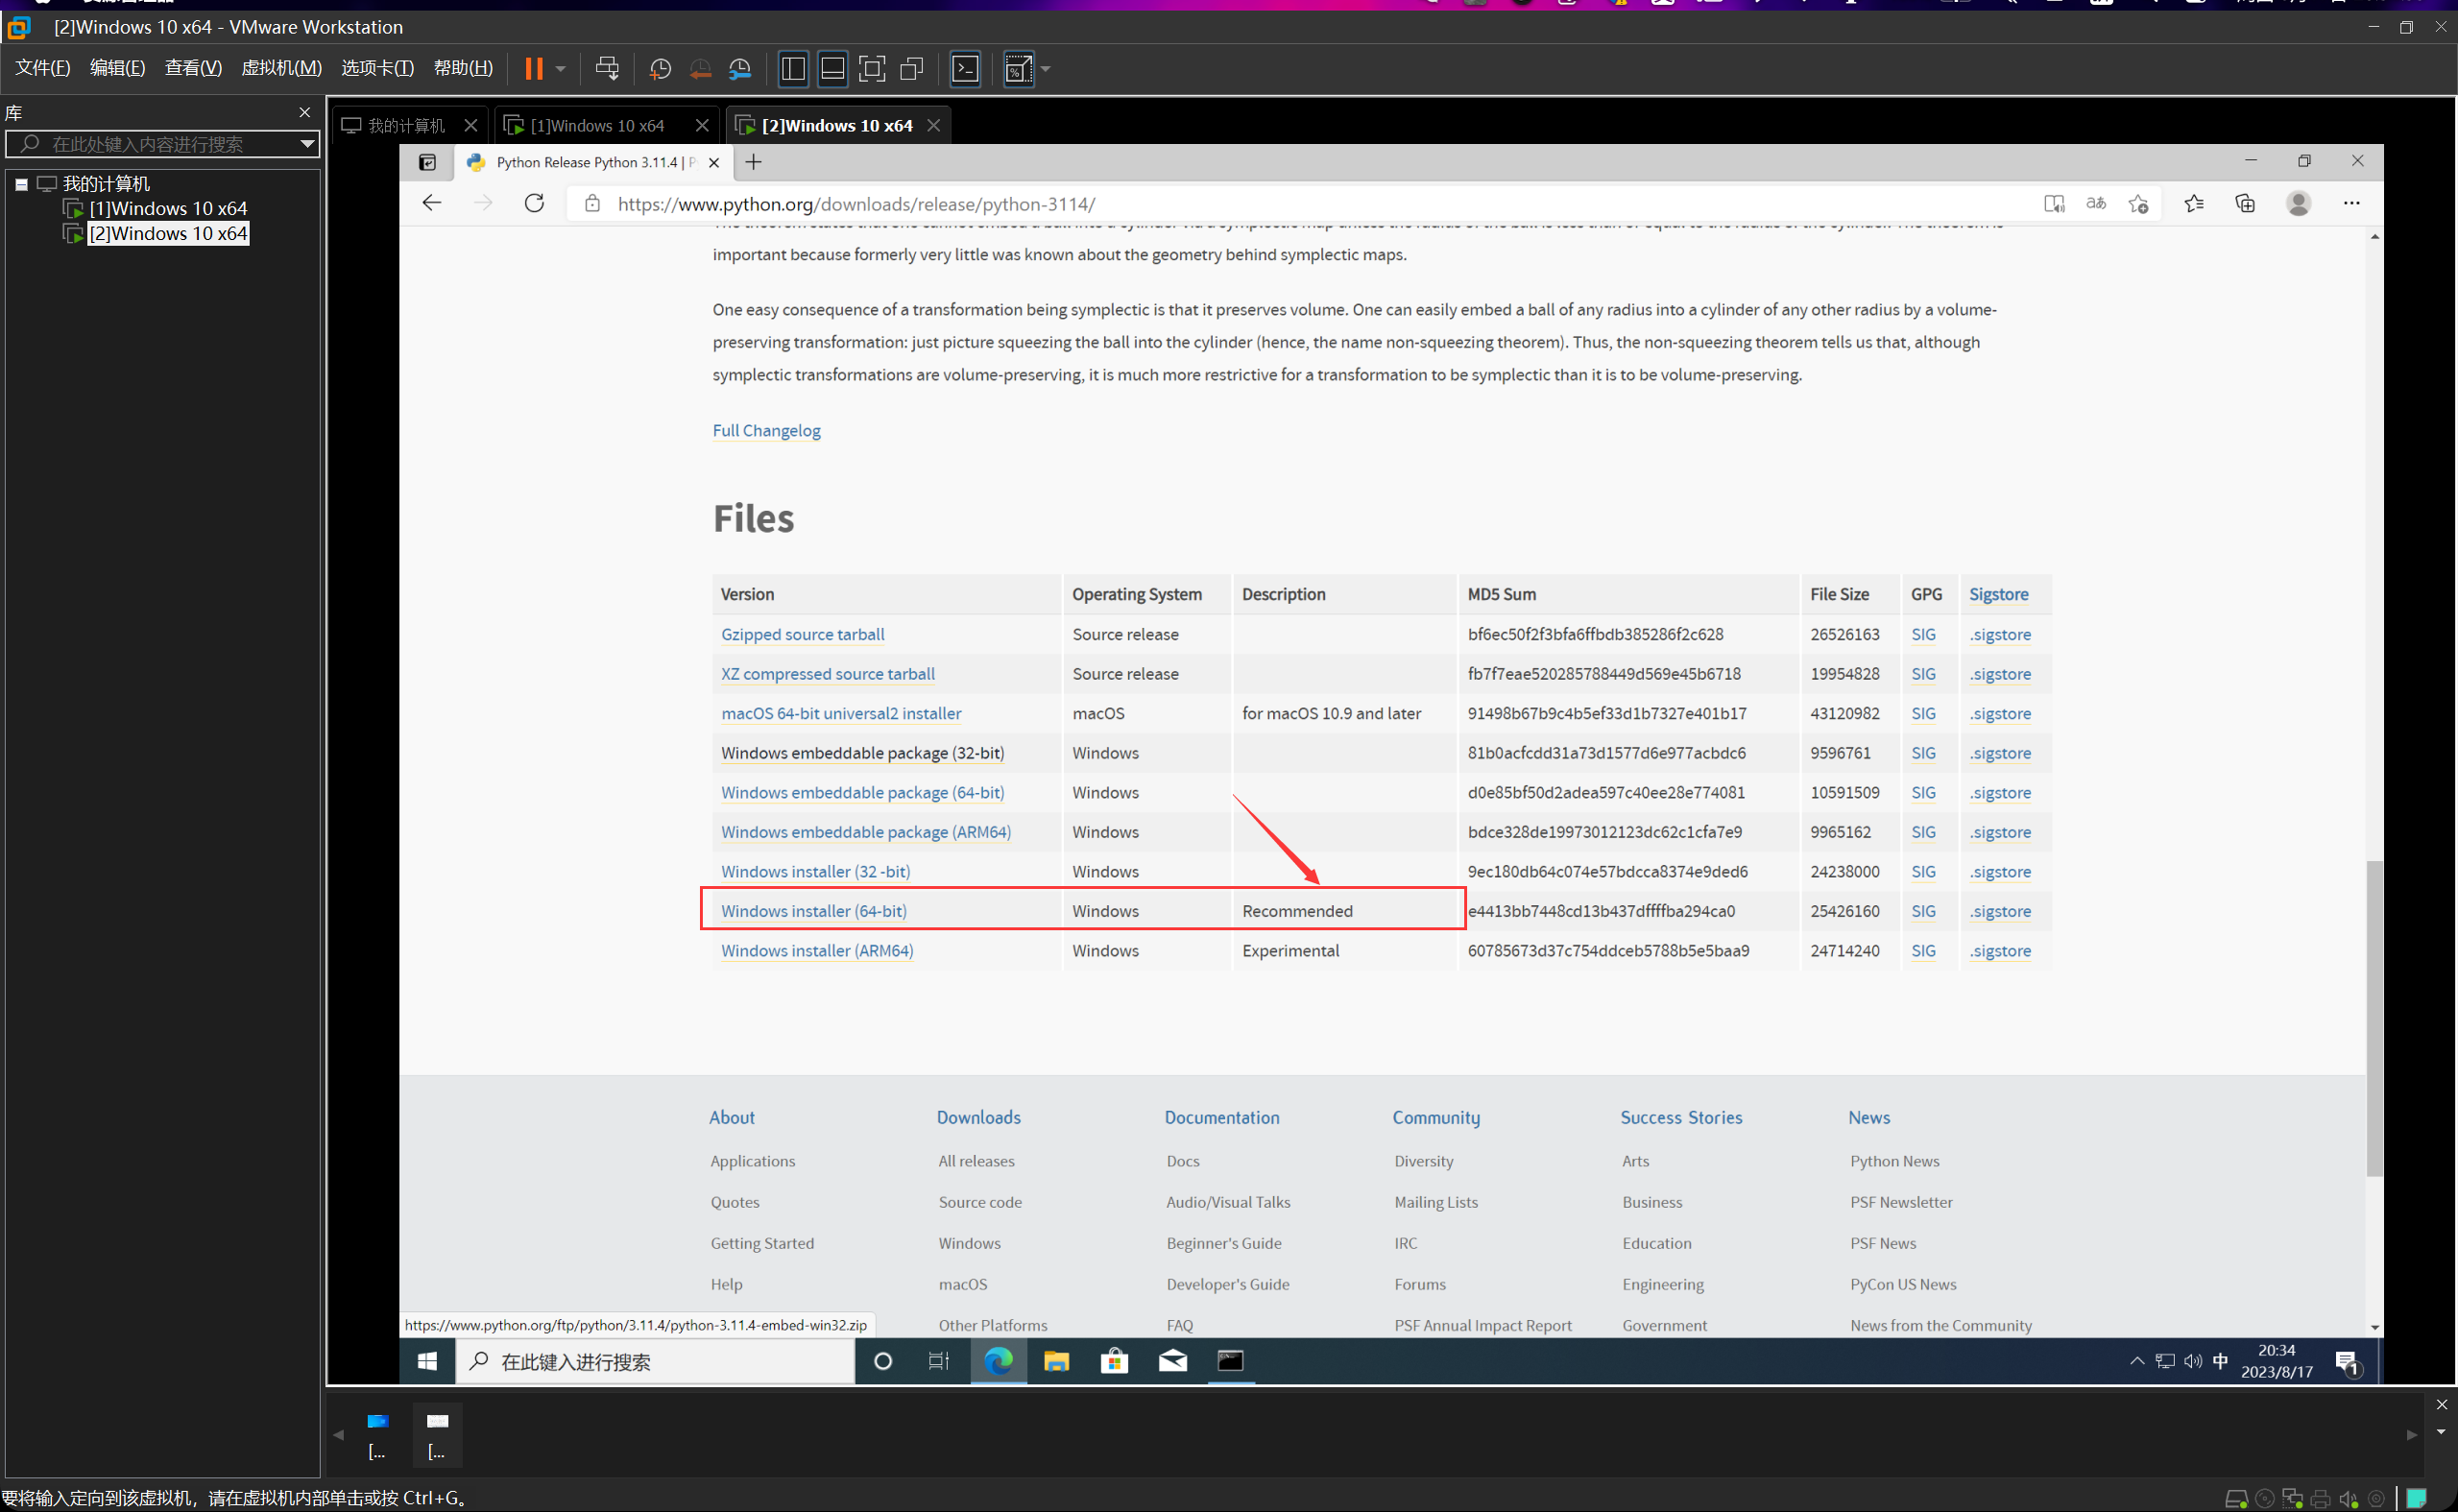Open Edge tab actions menu icon
The width and height of the screenshot is (2458, 1512).
point(427,162)
